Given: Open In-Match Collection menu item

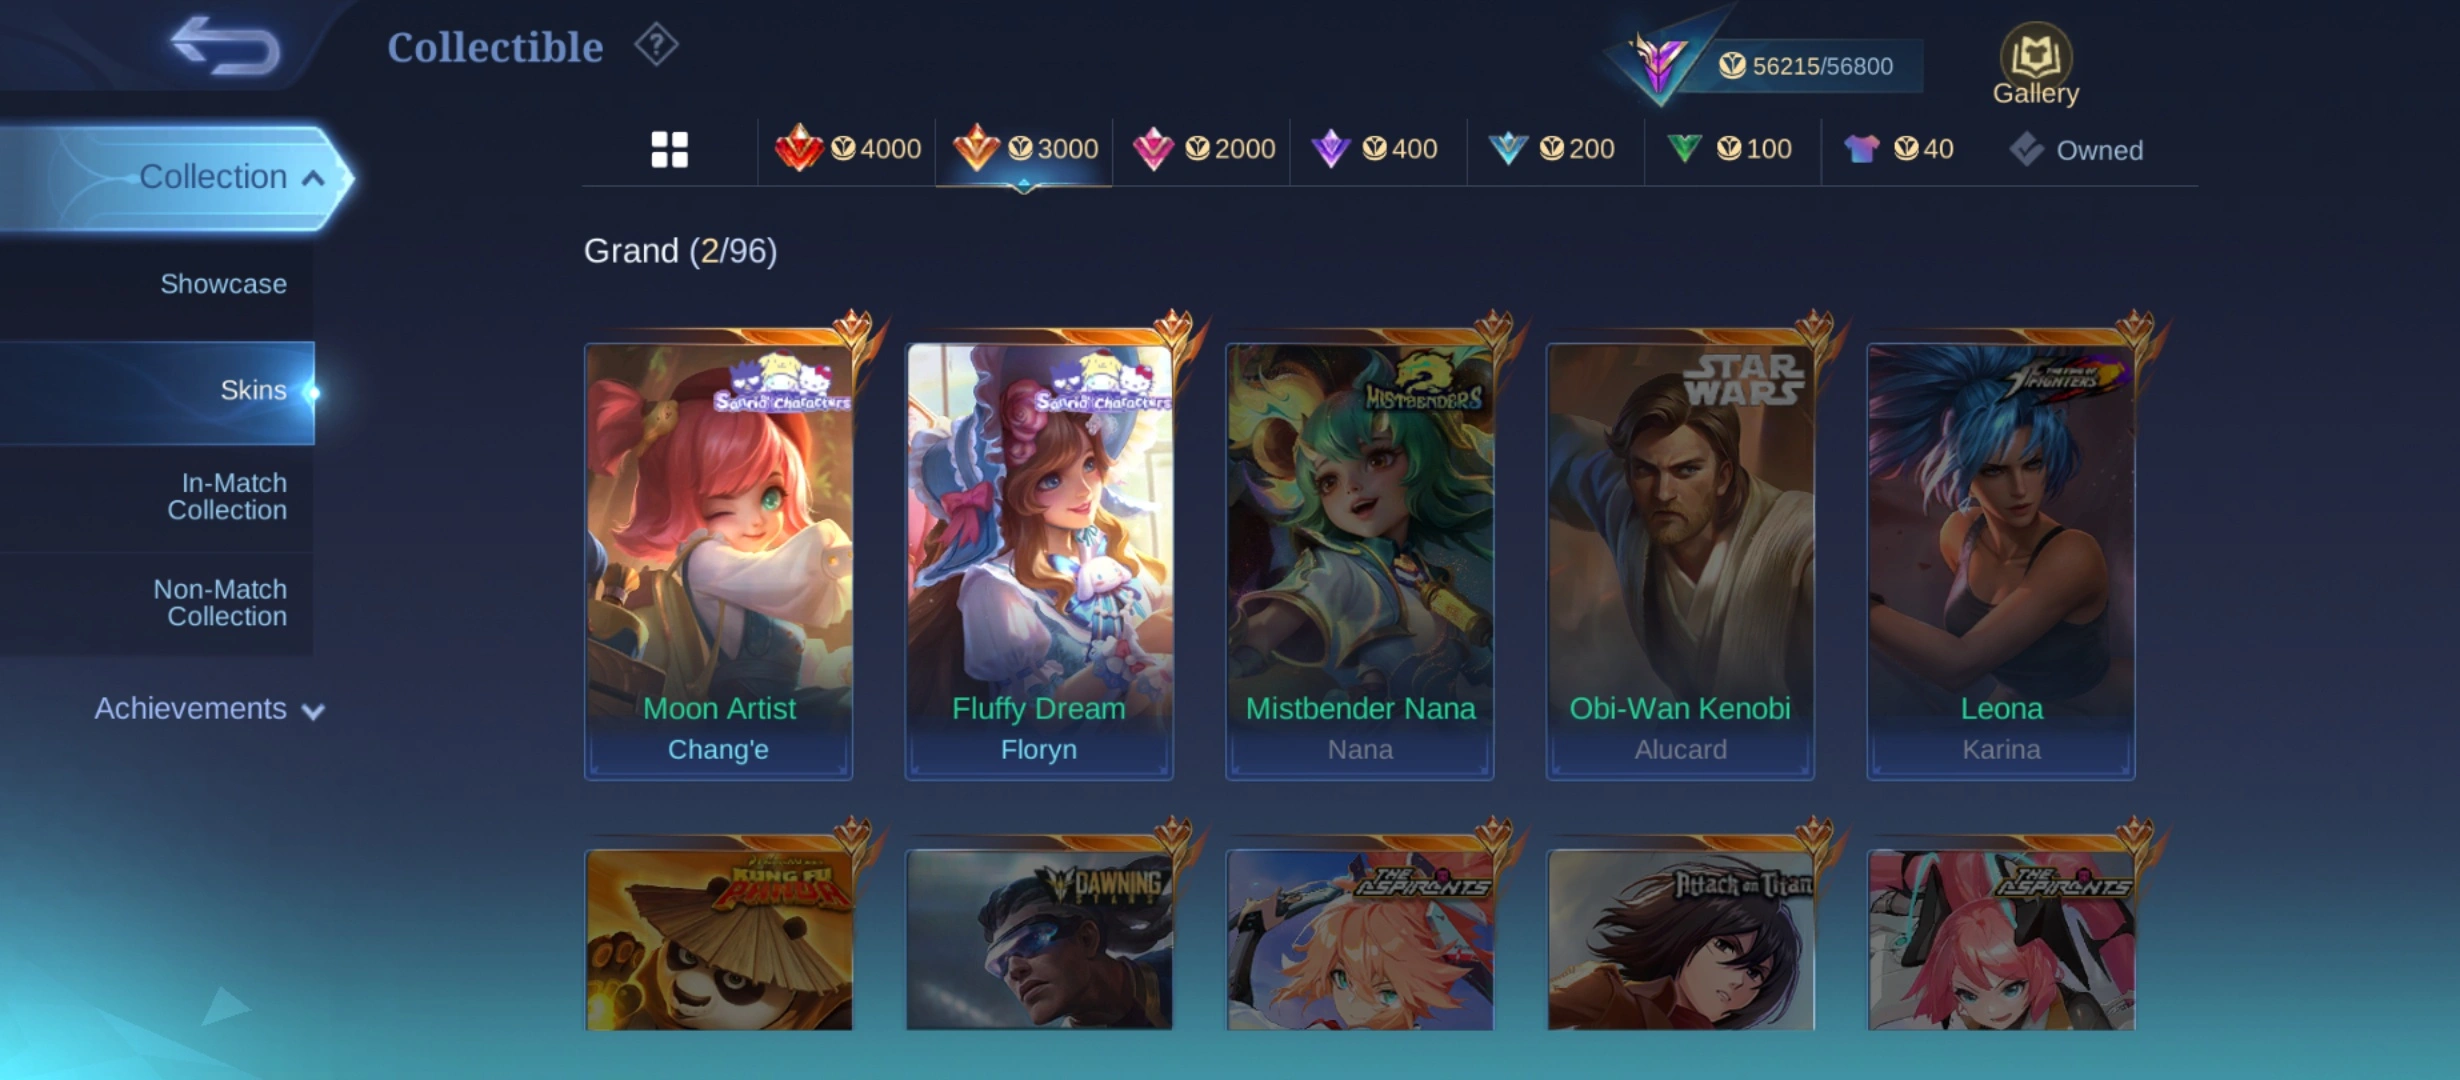Looking at the screenshot, I should (x=227, y=497).
